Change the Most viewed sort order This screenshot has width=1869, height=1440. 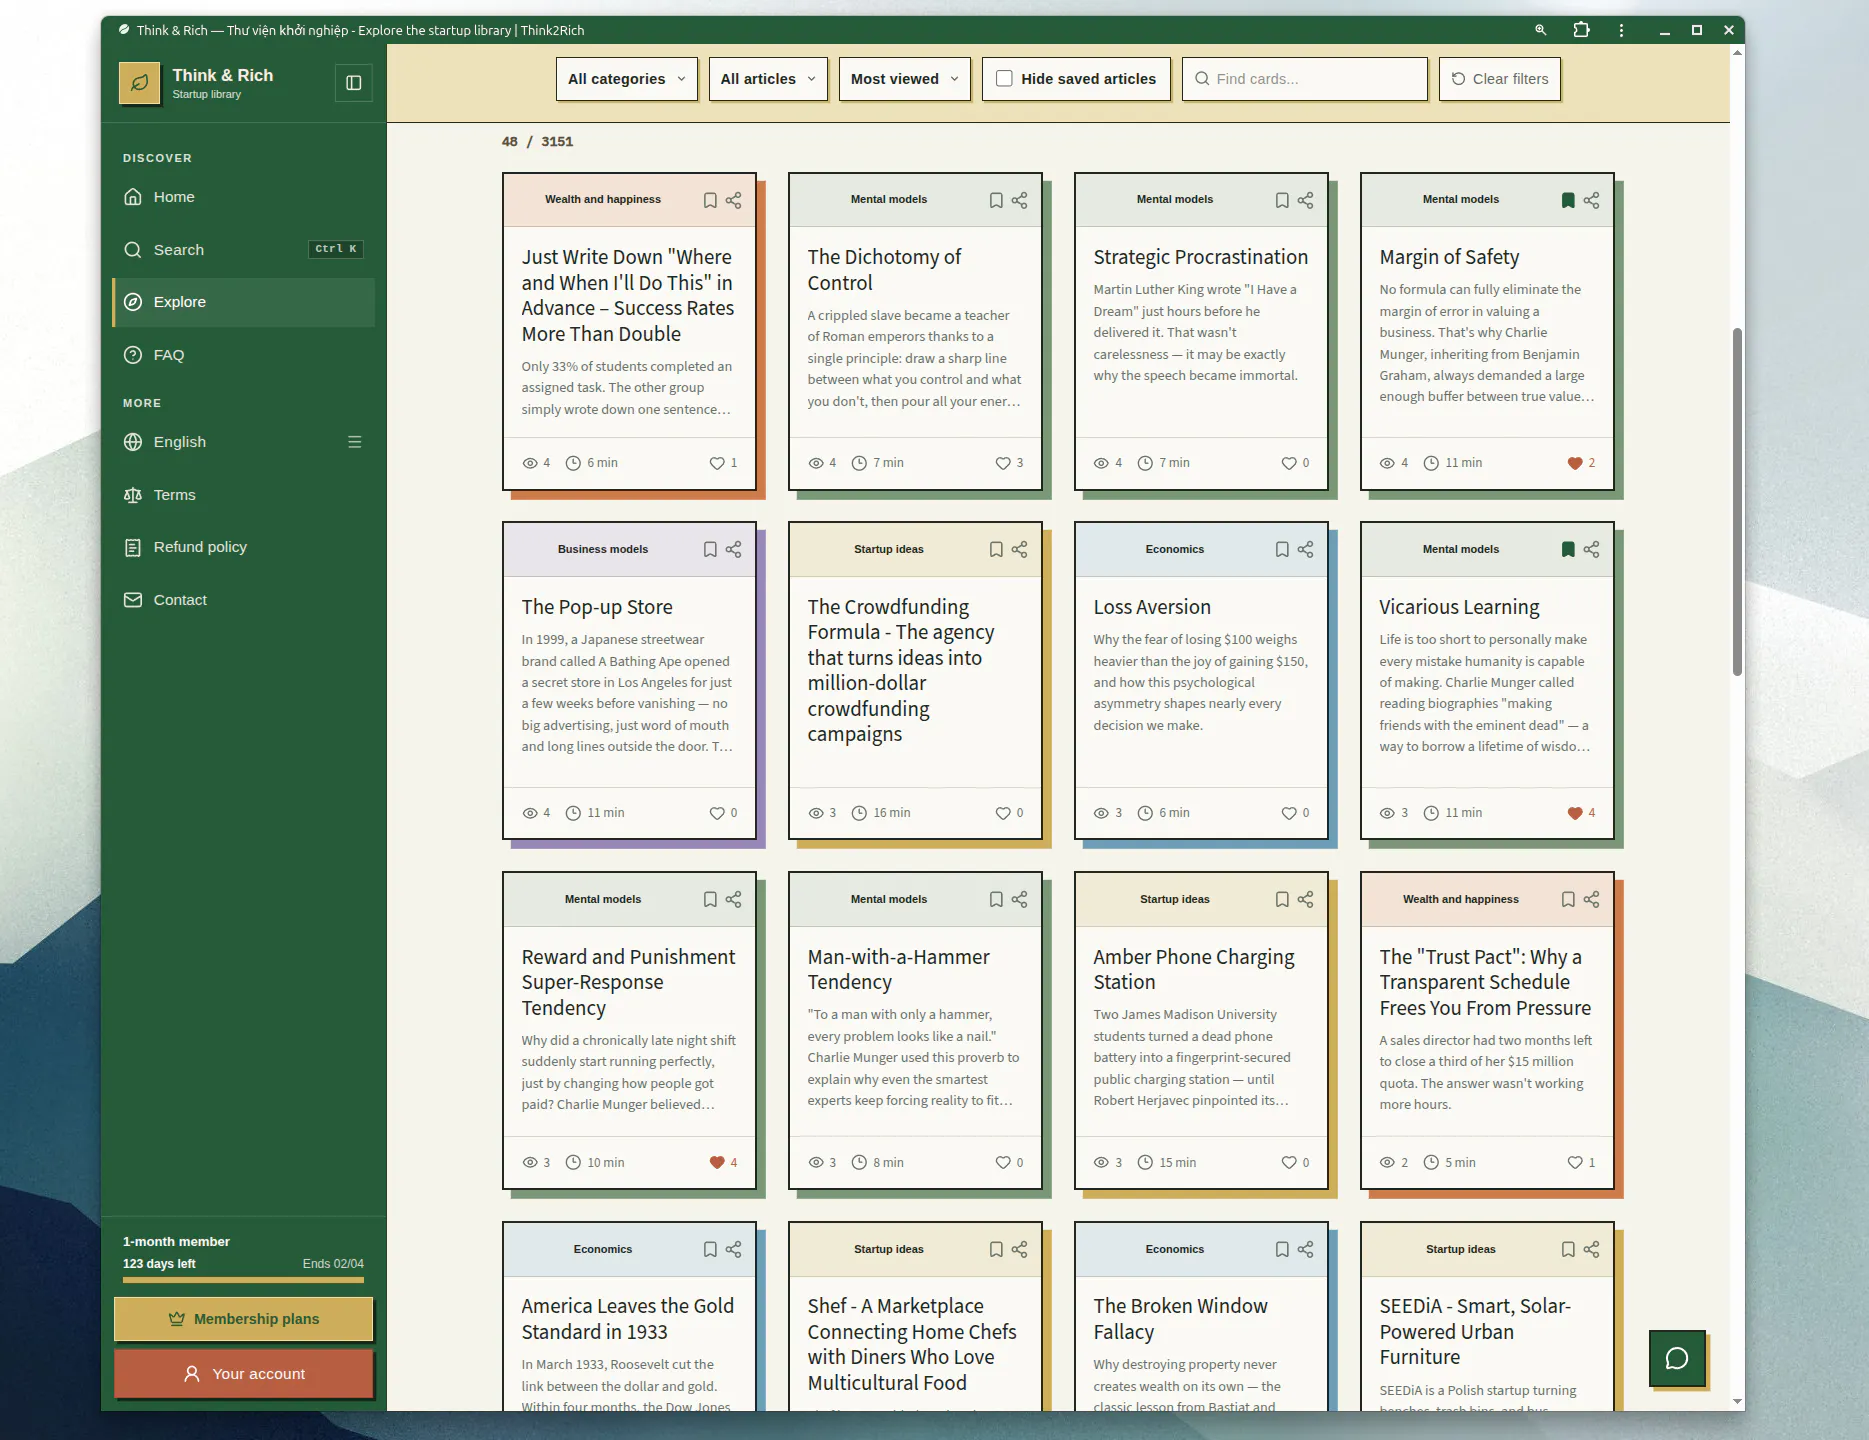[x=904, y=79]
